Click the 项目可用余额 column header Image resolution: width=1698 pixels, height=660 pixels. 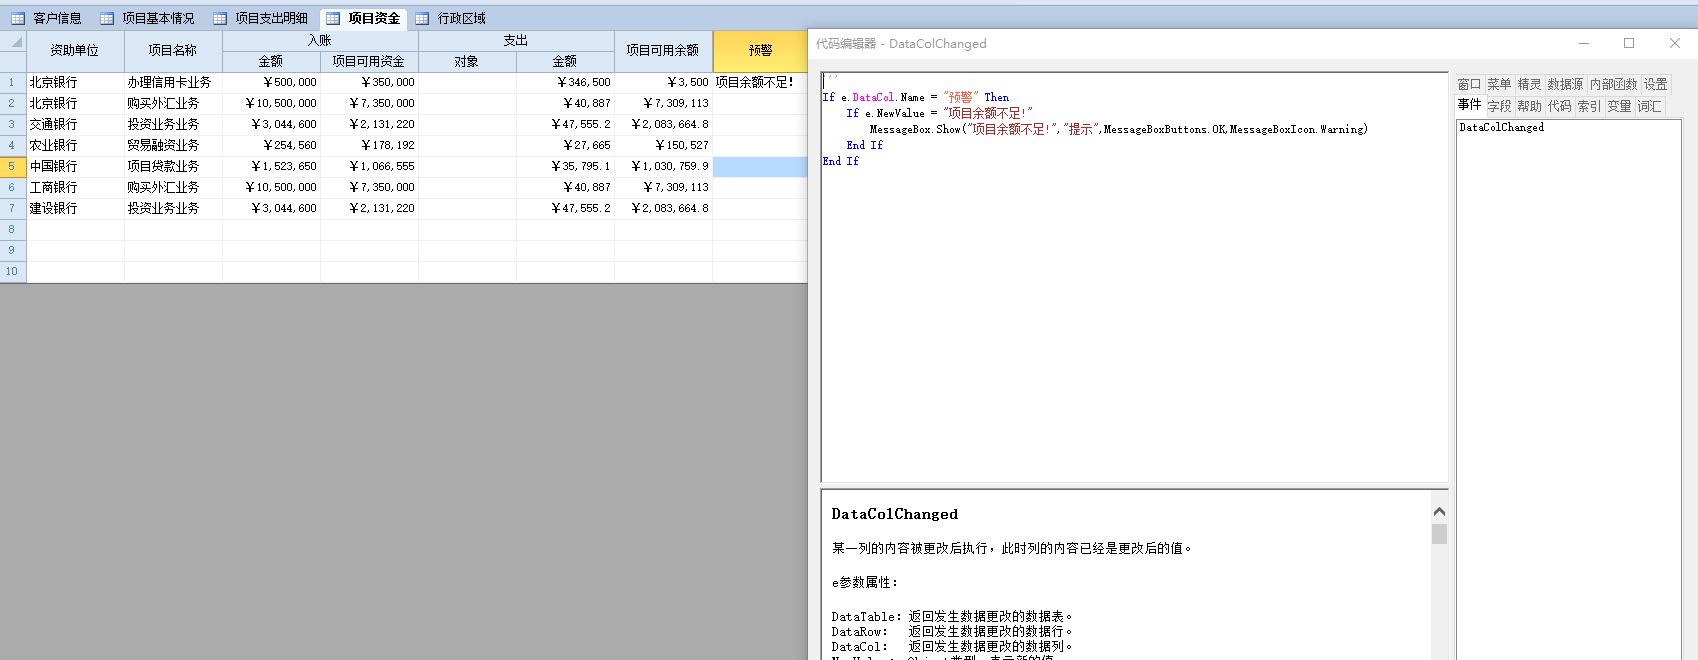pyautogui.click(x=662, y=50)
